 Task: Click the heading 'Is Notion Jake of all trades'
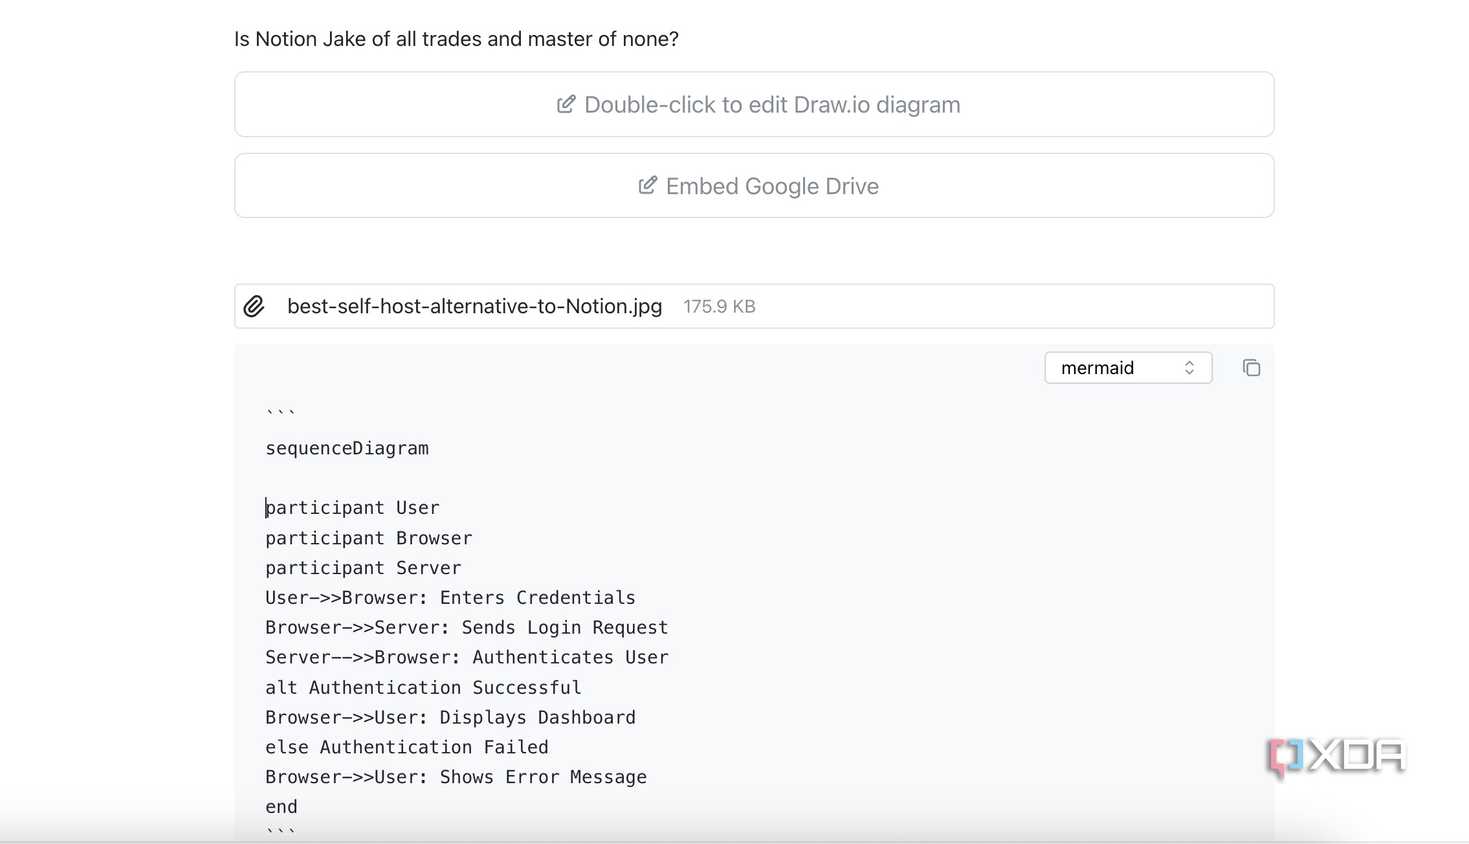[456, 39]
